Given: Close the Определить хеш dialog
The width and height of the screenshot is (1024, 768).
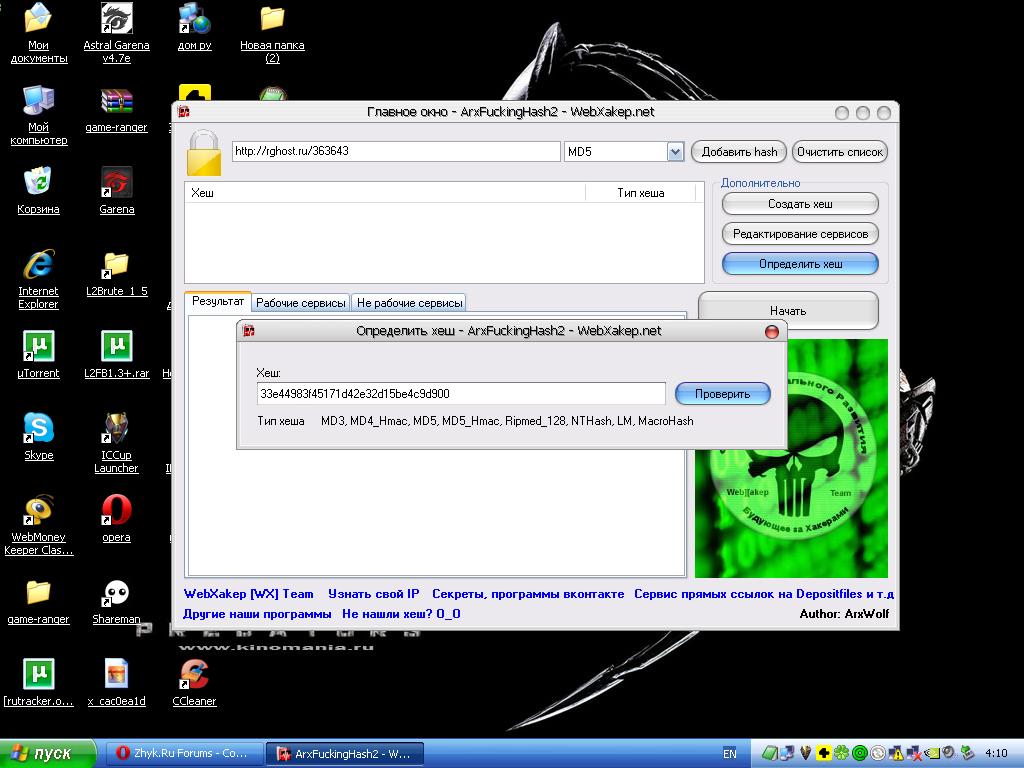Looking at the screenshot, I should tap(772, 332).
